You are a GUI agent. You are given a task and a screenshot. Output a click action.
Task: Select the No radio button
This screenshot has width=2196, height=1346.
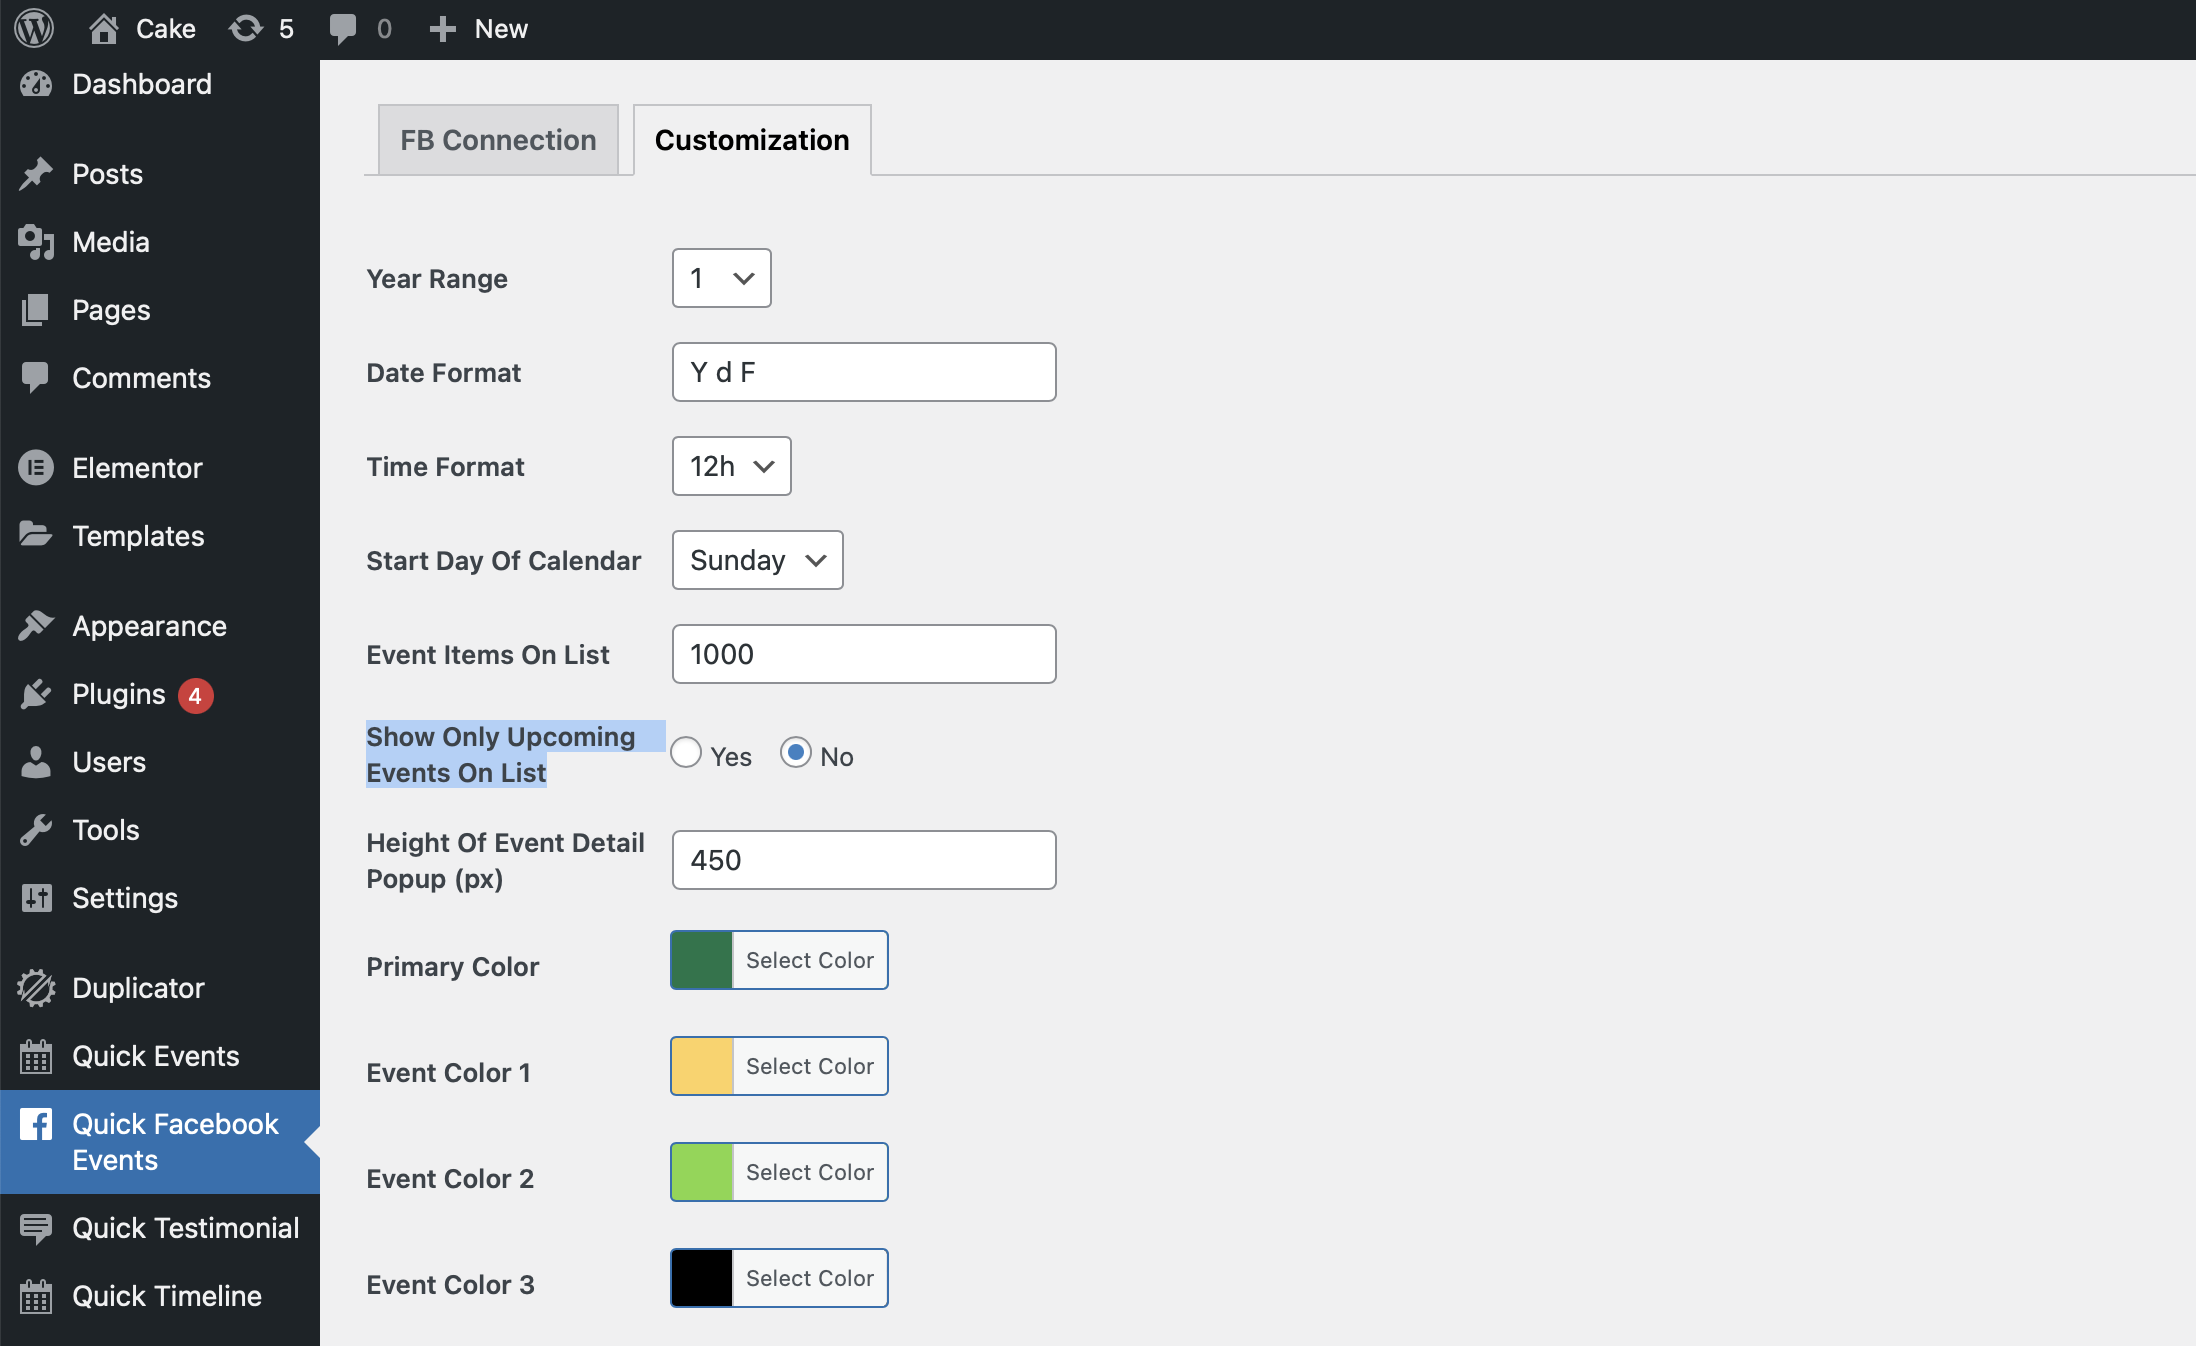pyautogui.click(x=796, y=752)
